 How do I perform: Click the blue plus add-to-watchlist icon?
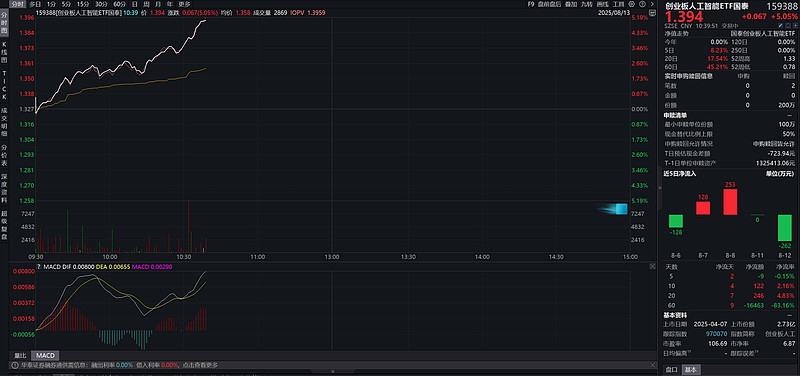(x=795, y=25)
